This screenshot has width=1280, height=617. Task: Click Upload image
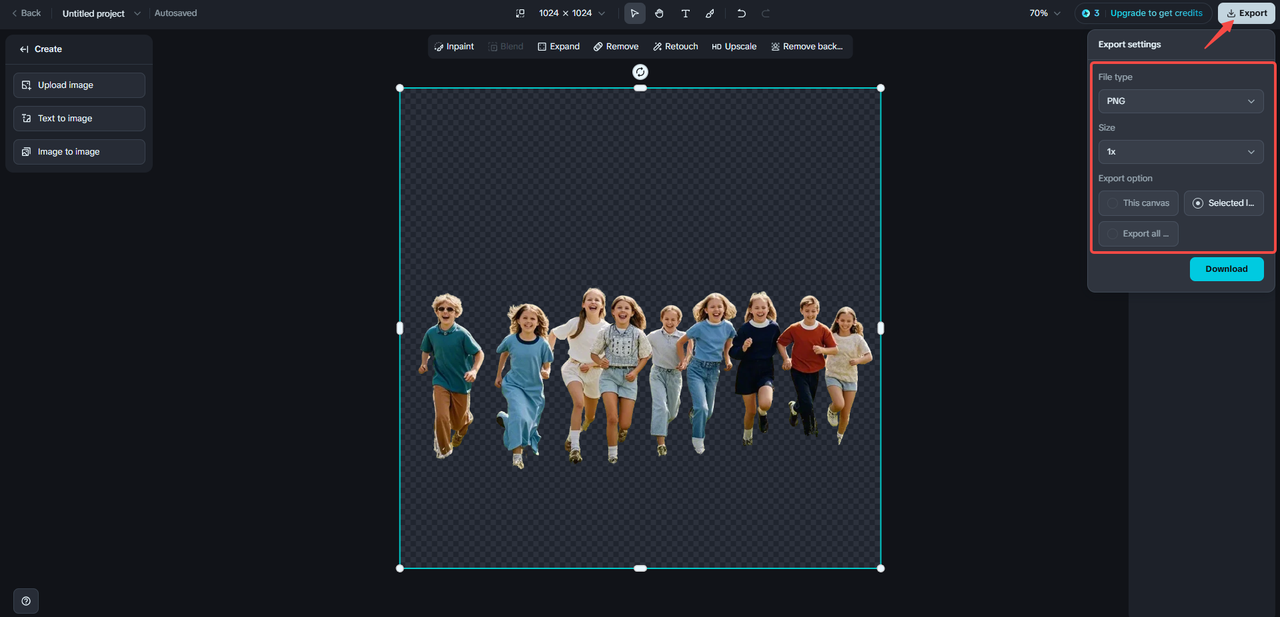(79, 85)
